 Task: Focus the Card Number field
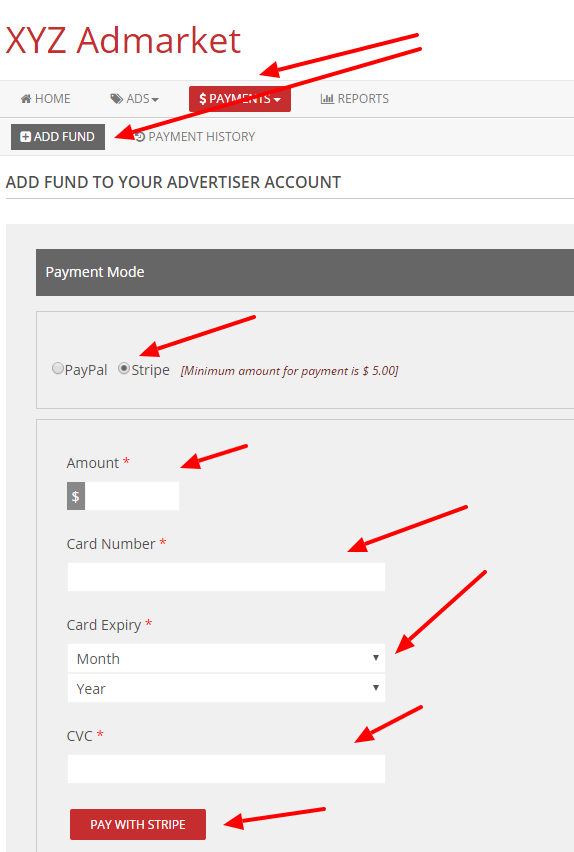tap(226, 577)
